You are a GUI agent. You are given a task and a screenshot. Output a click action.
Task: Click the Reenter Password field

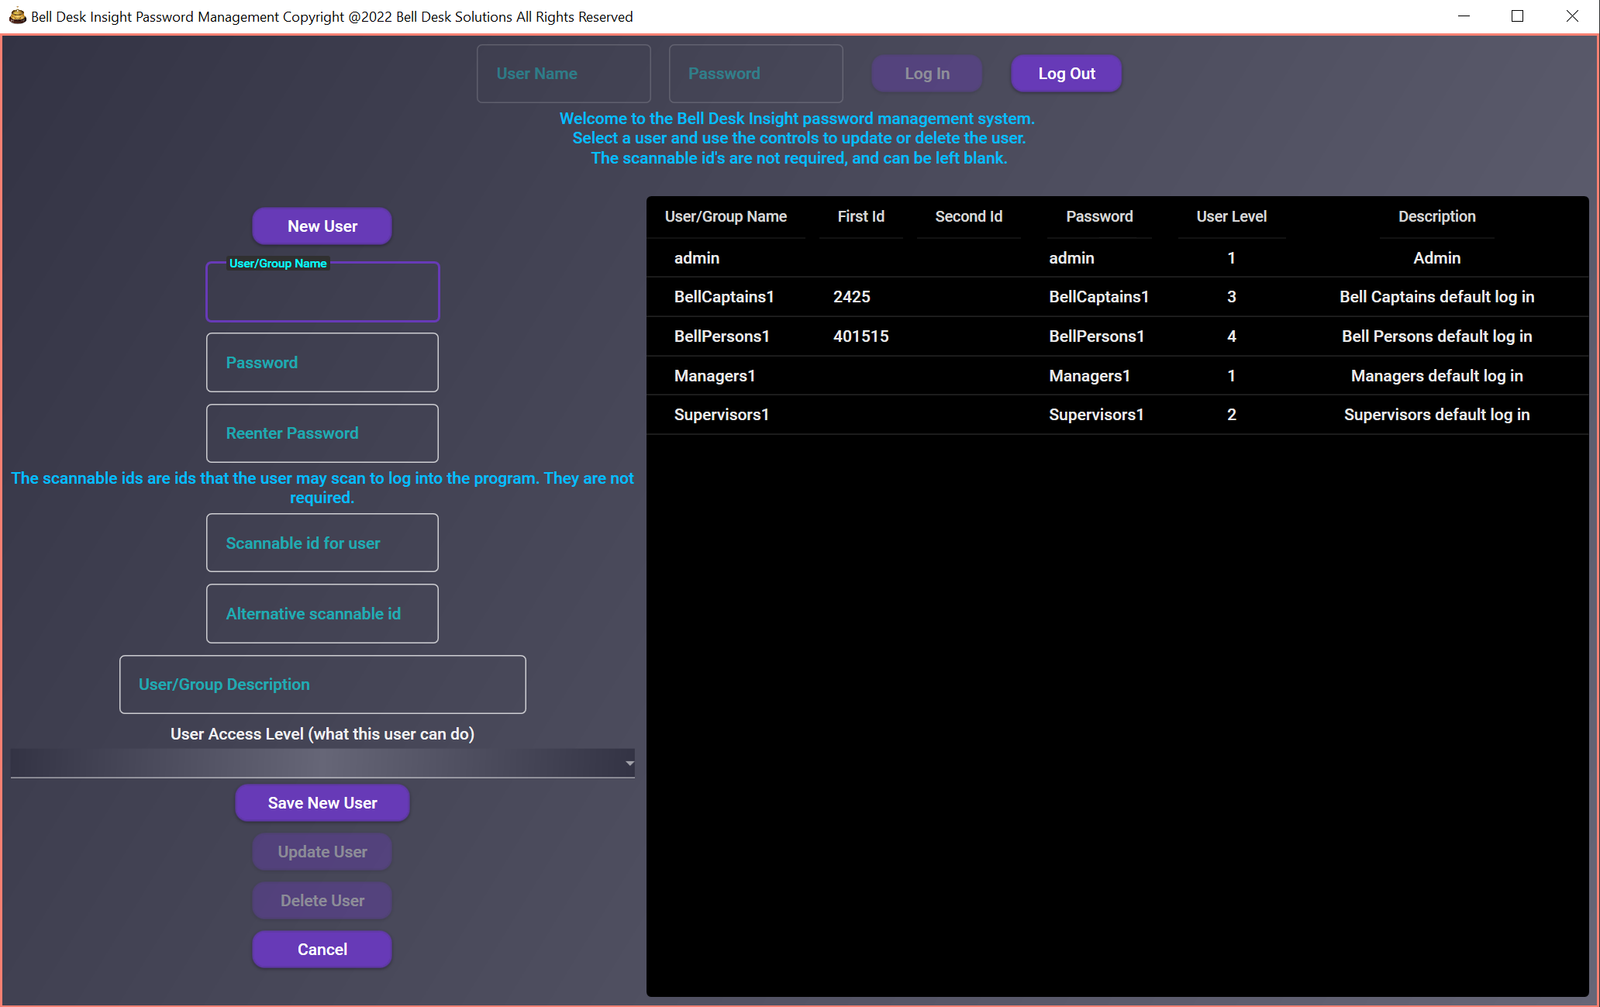(322, 433)
